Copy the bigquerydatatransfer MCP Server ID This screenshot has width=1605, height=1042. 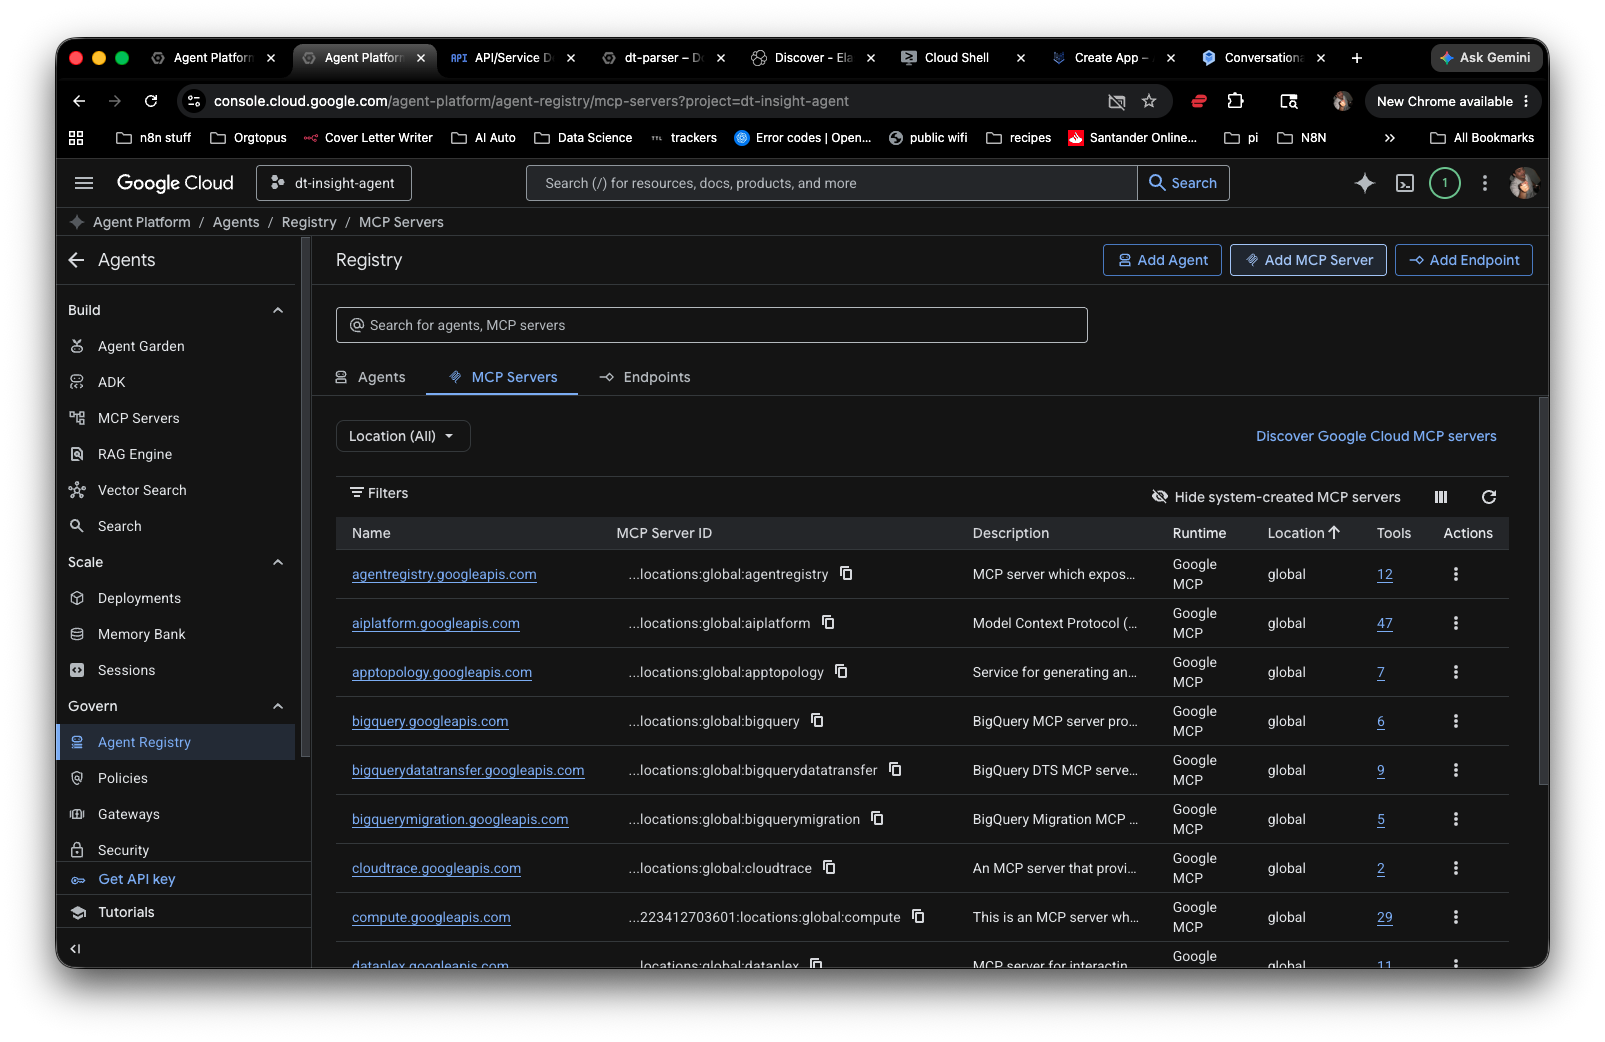click(895, 769)
